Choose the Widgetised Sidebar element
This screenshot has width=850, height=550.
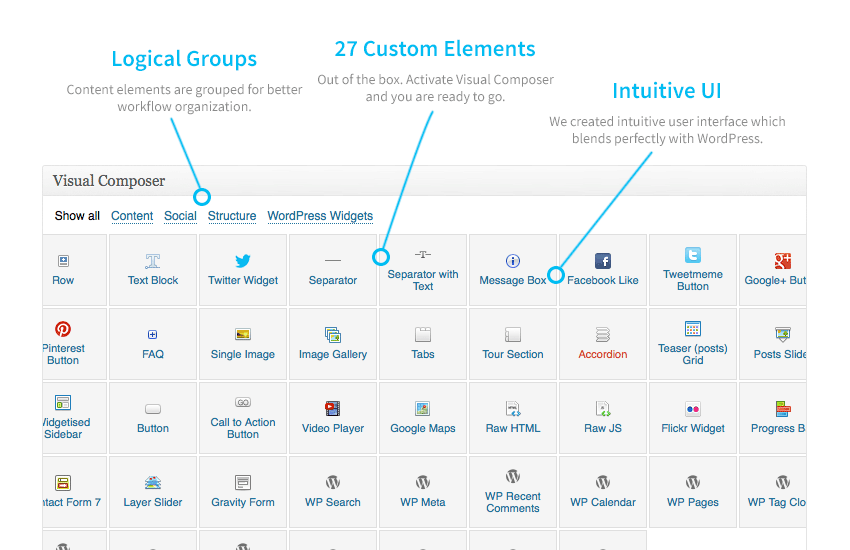[74, 418]
